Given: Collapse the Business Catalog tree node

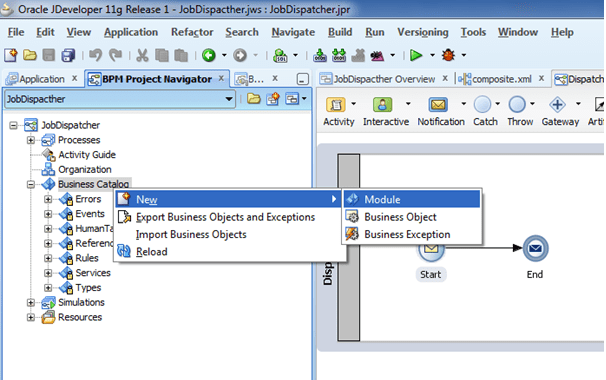Looking at the screenshot, I should click(x=31, y=184).
